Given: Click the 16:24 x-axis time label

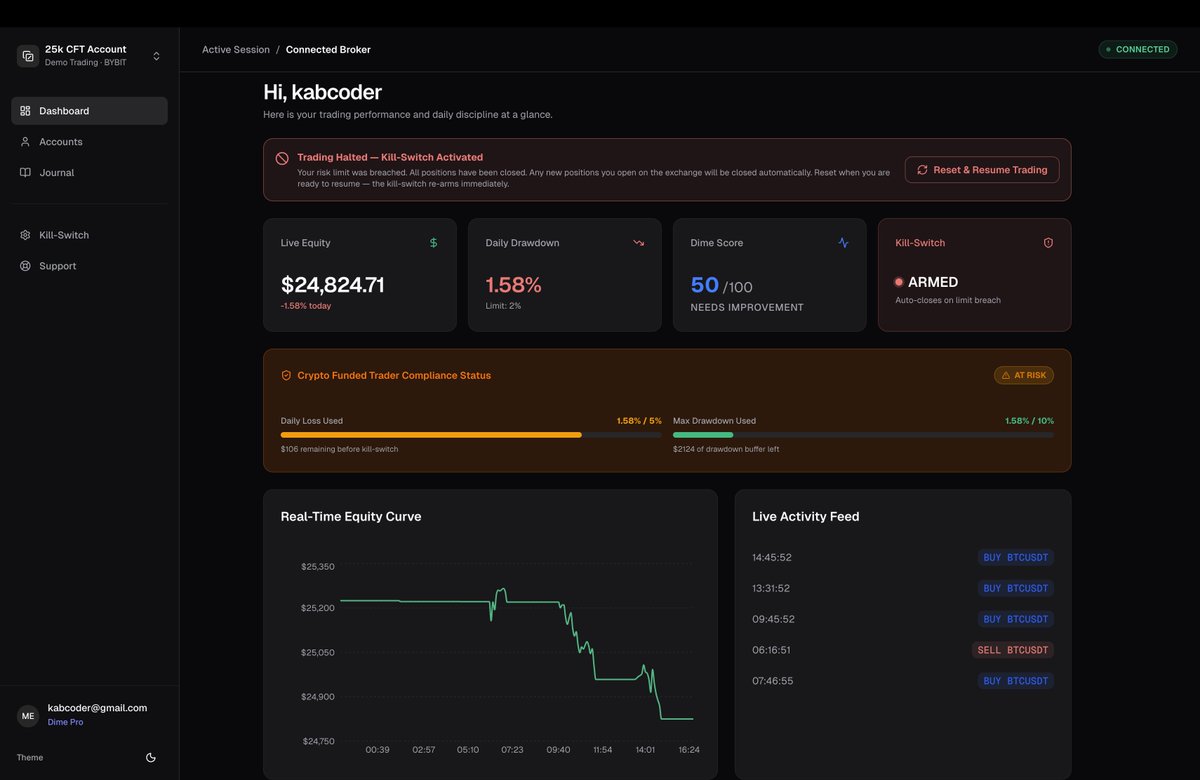Looking at the screenshot, I should click(x=689, y=750).
